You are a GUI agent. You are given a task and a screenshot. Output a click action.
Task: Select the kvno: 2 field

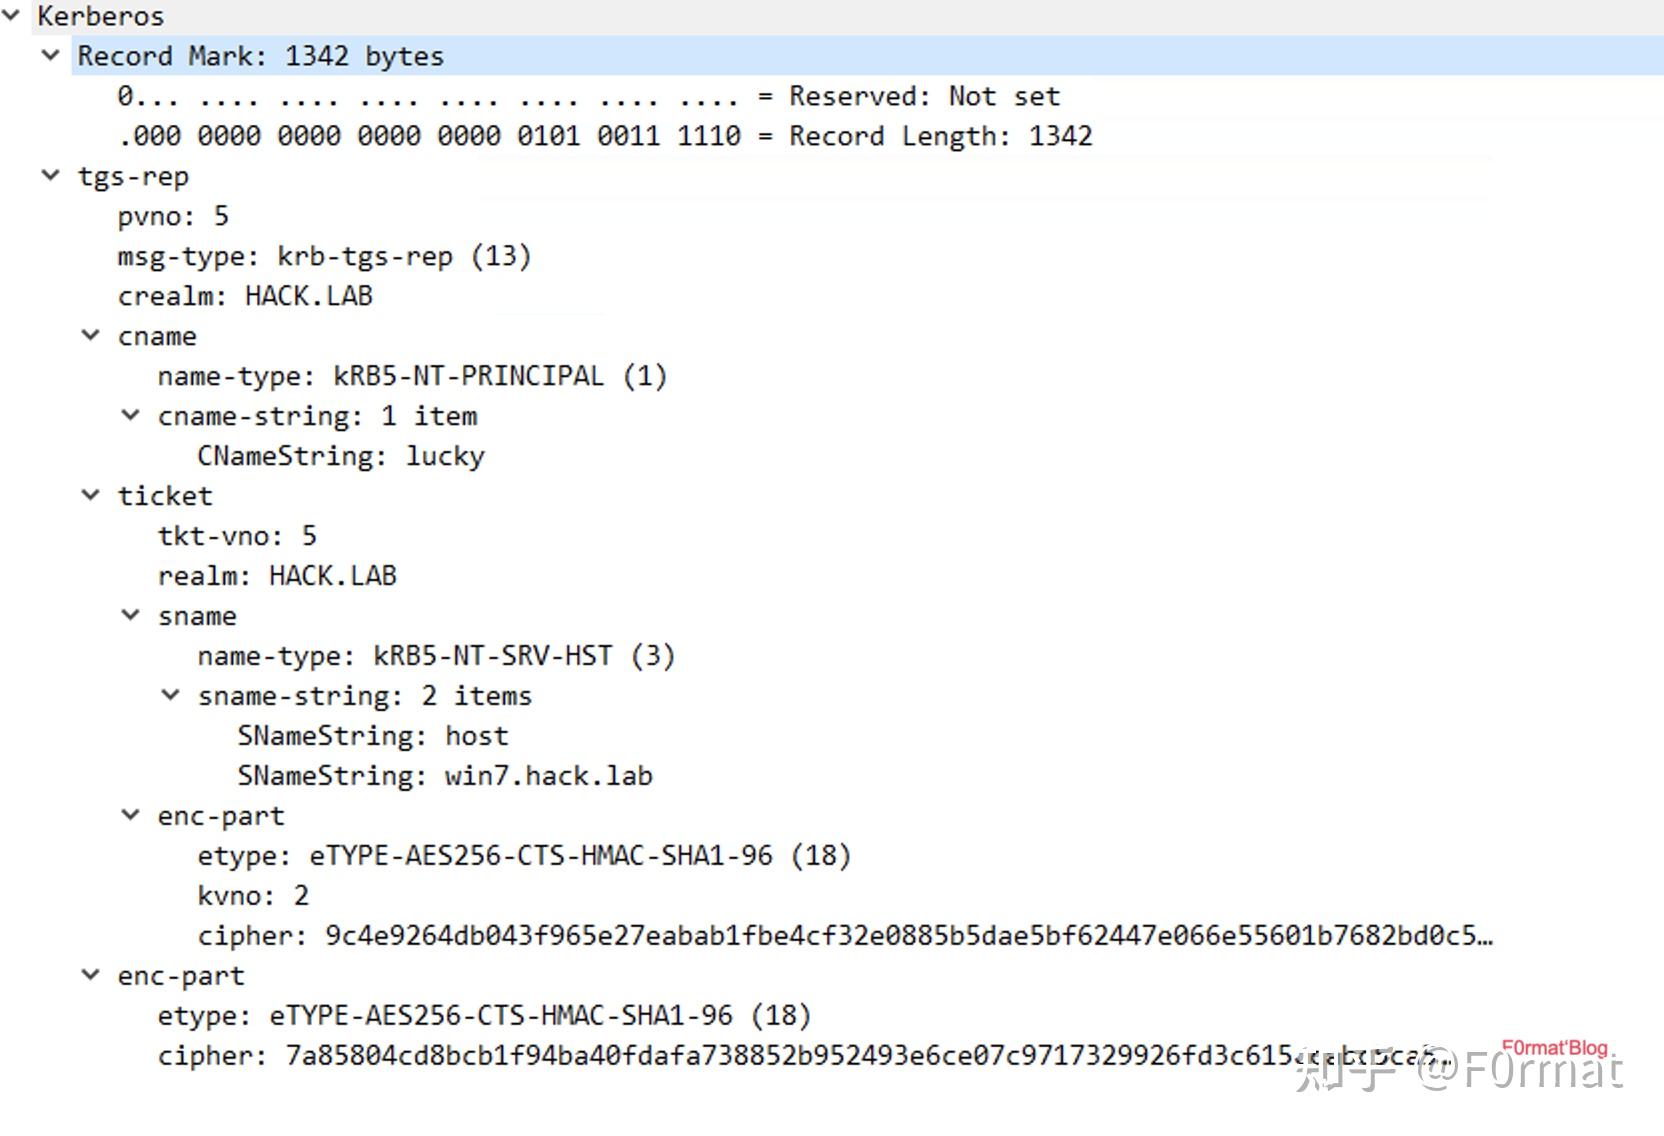[x=253, y=896]
